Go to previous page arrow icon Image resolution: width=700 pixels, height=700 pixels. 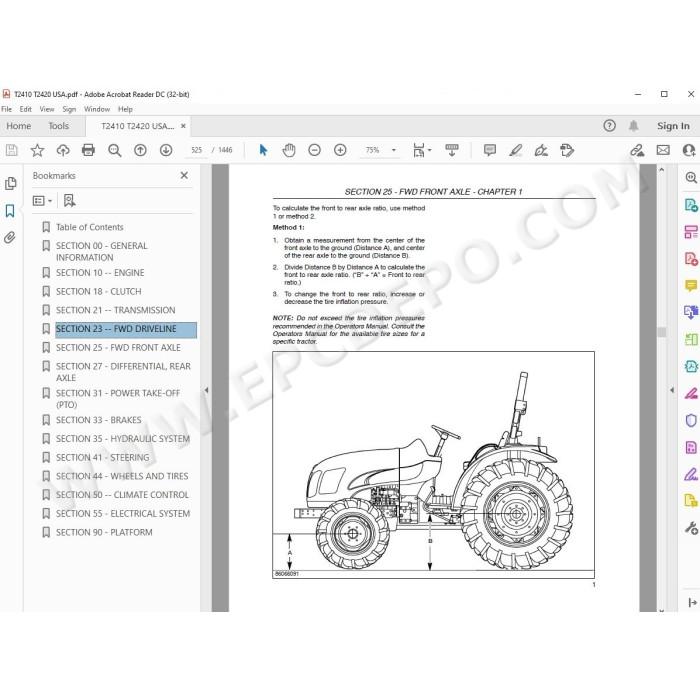[x=140, y=150]
